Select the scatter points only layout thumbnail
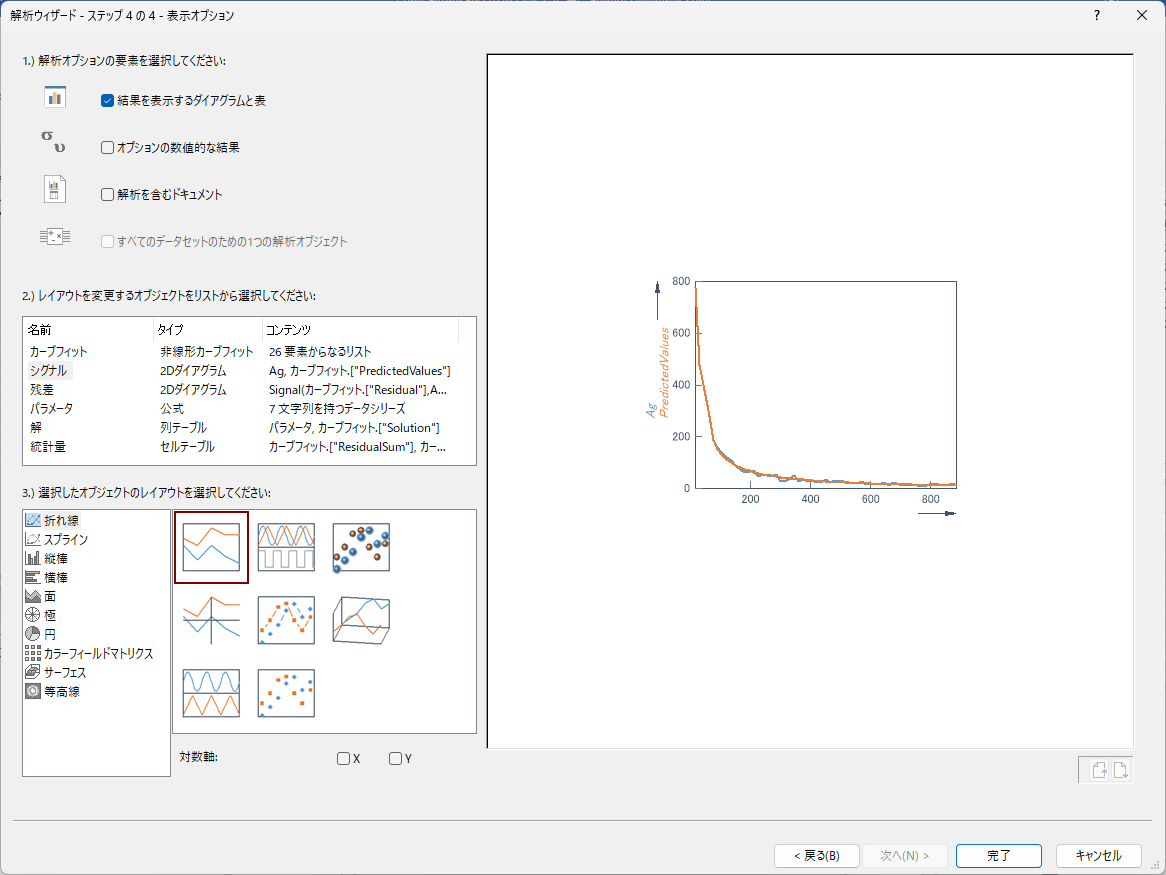Viewport: 1166px width, 875px height. (286, 693)
